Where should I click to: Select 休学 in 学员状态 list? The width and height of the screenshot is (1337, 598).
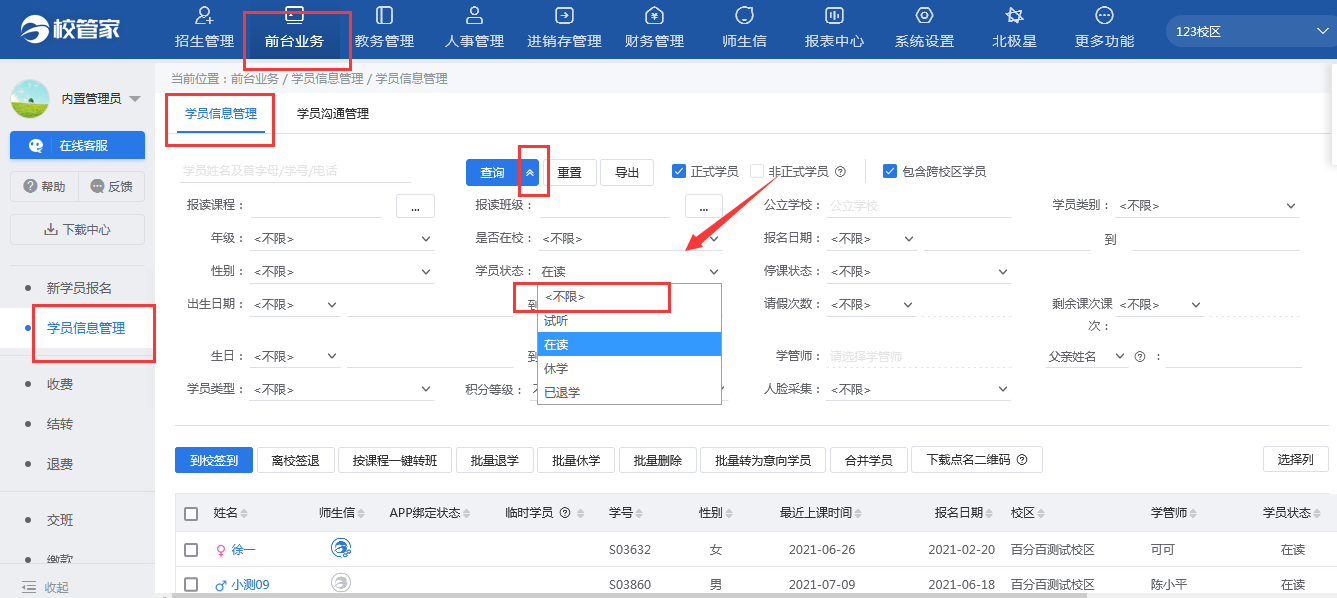[x=629, y=368]
